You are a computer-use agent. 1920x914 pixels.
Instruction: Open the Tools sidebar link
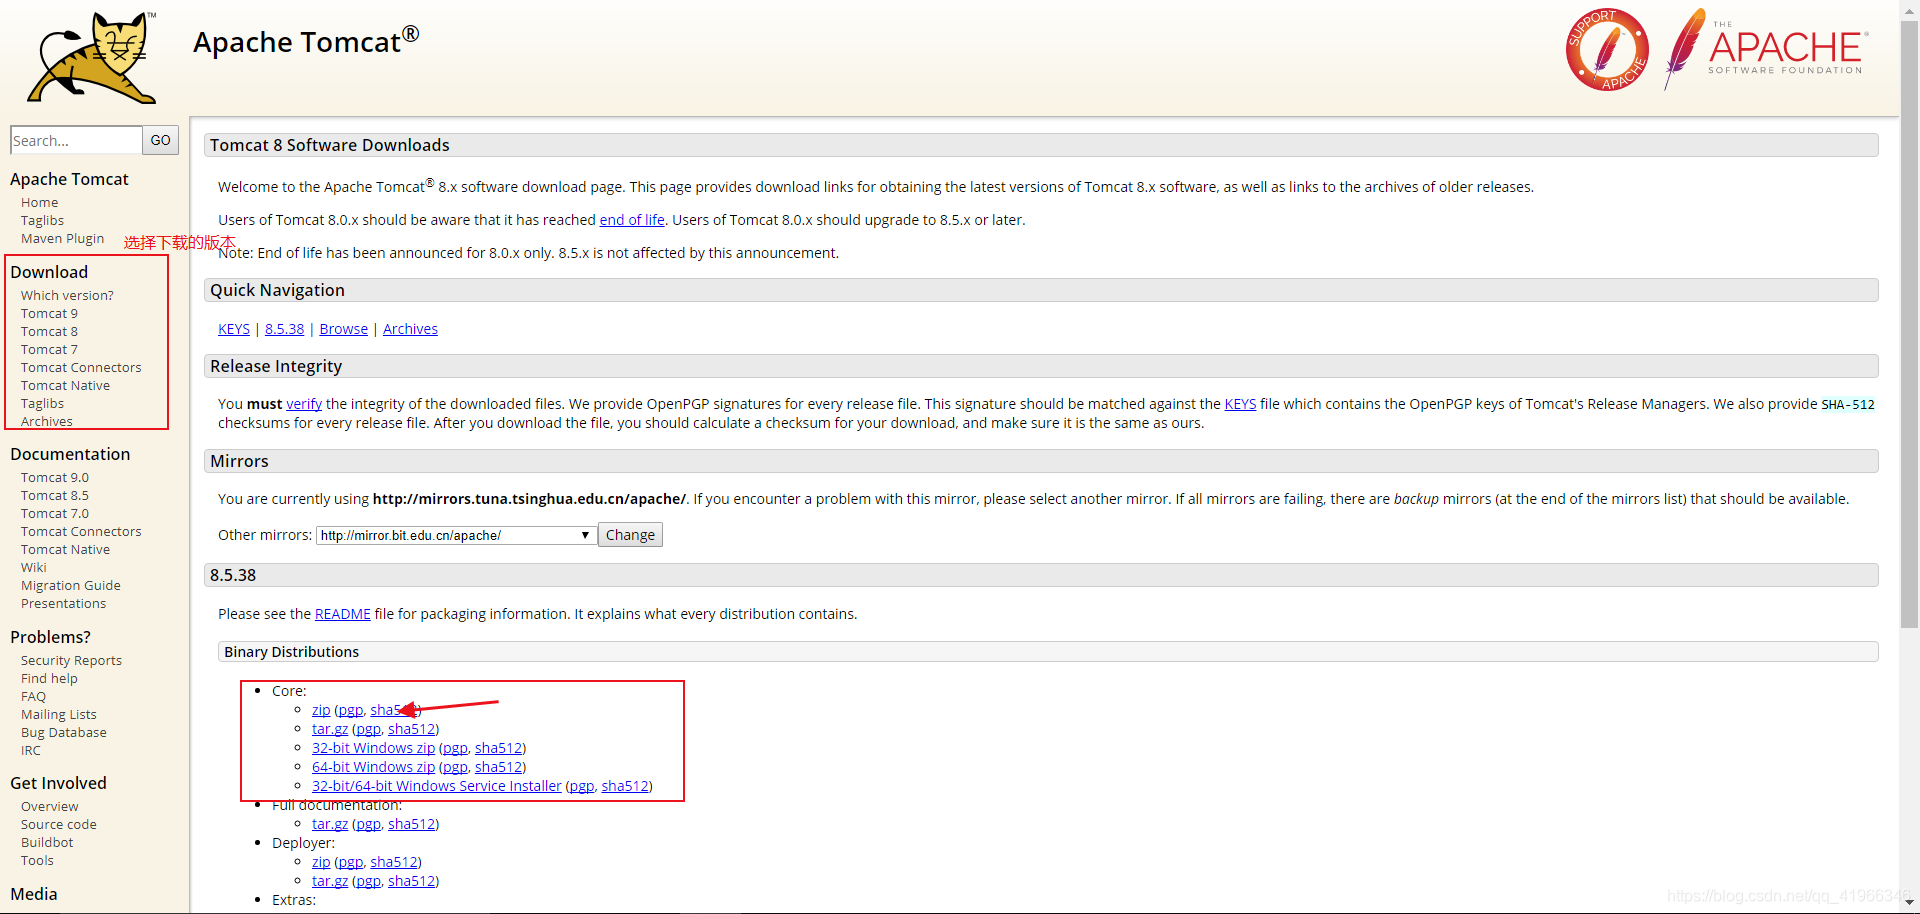(37, 860)
